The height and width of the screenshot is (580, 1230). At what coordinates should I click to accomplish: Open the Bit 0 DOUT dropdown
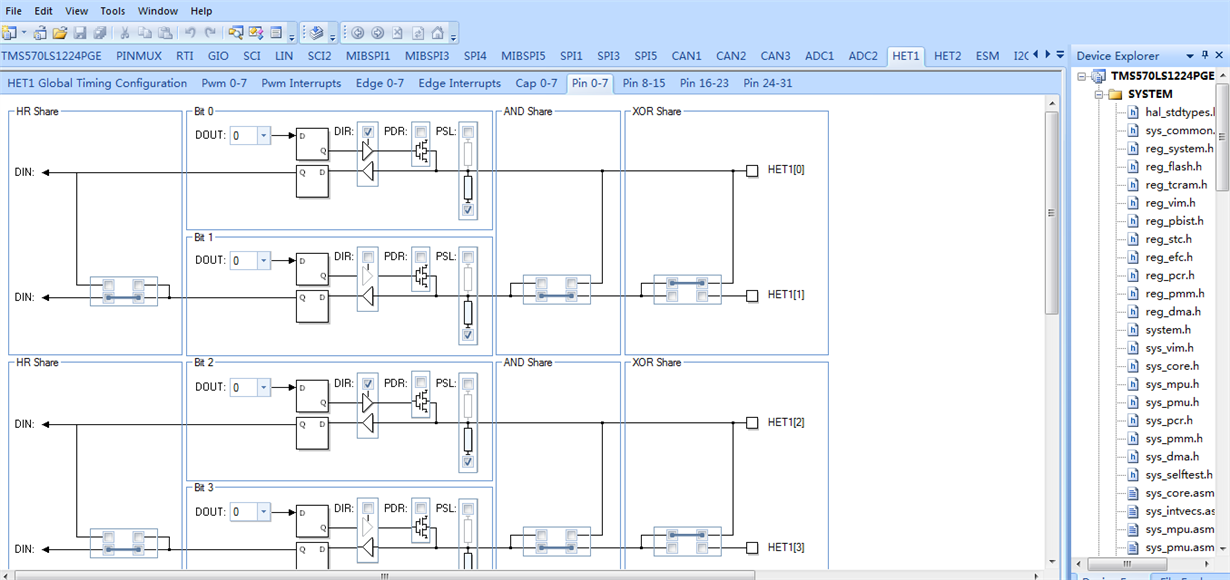click(263, 136)
